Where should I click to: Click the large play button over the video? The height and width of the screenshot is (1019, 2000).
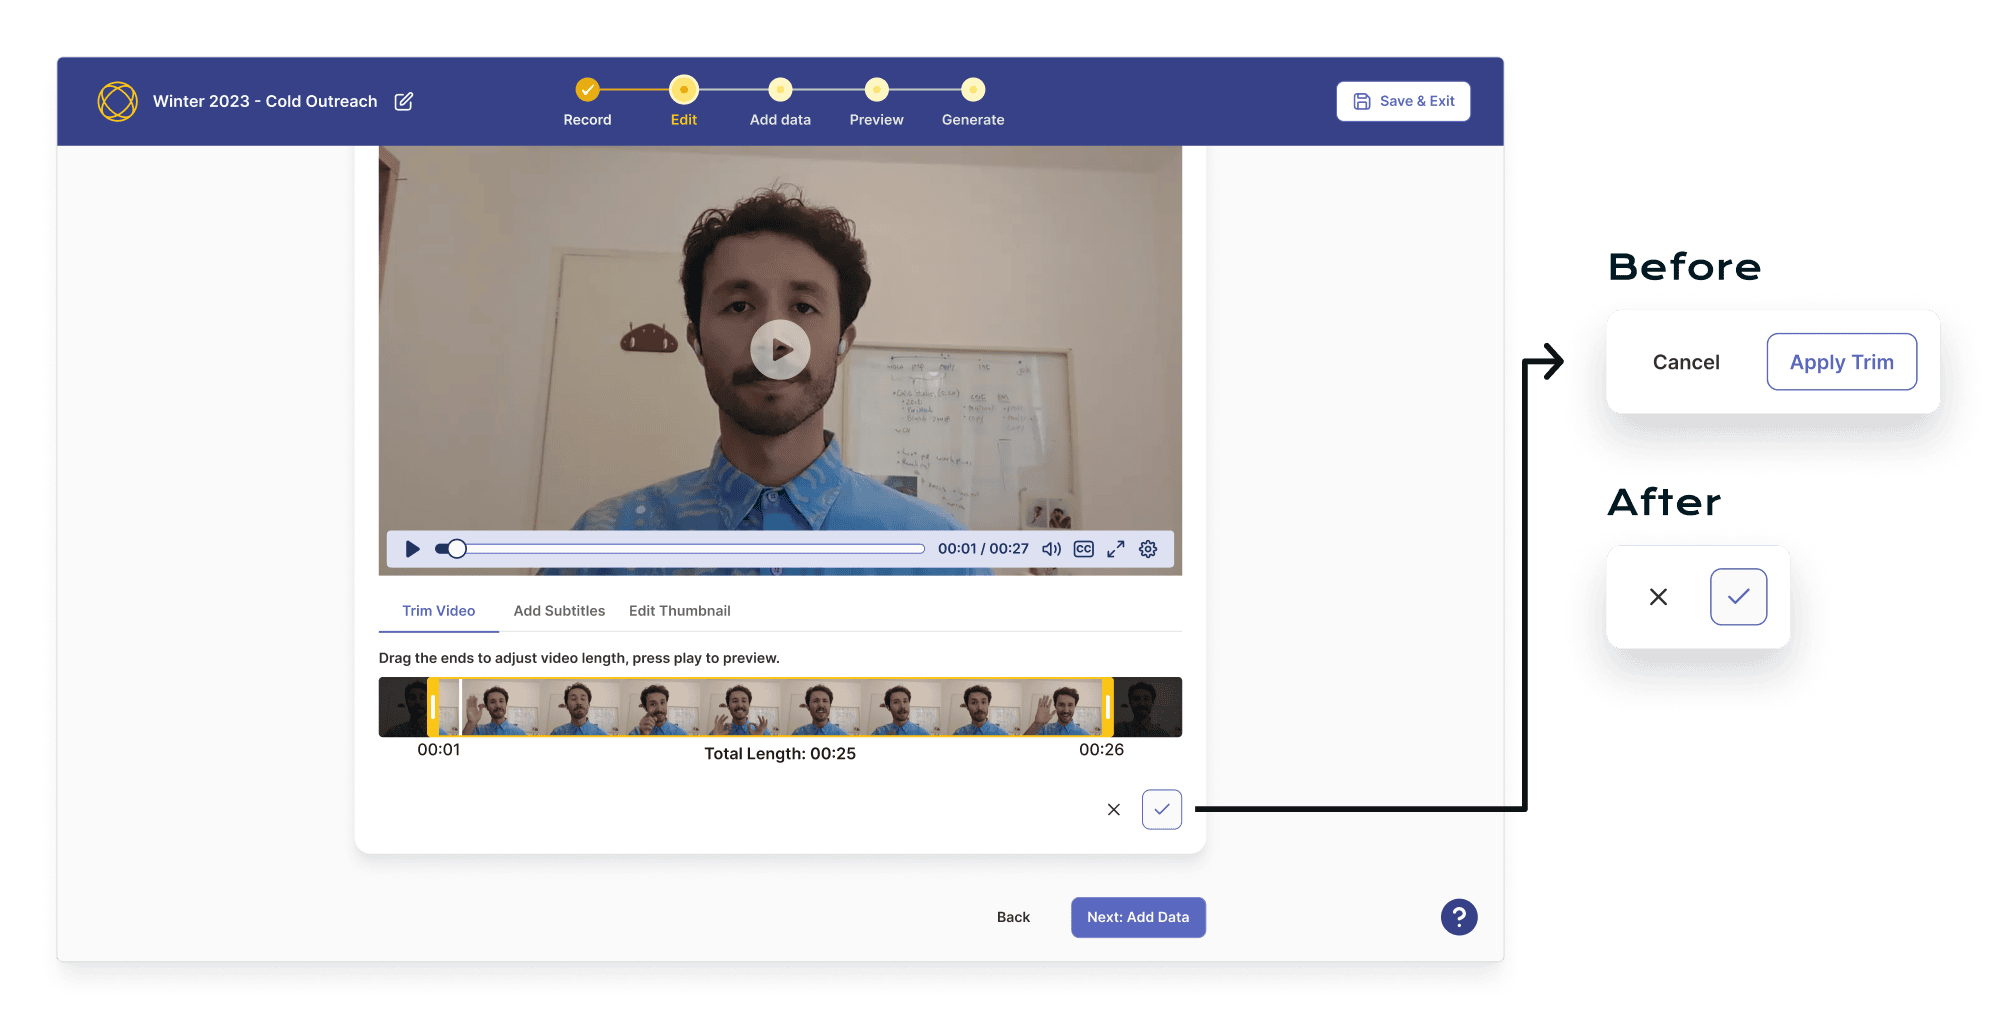(x=780, y=349)
